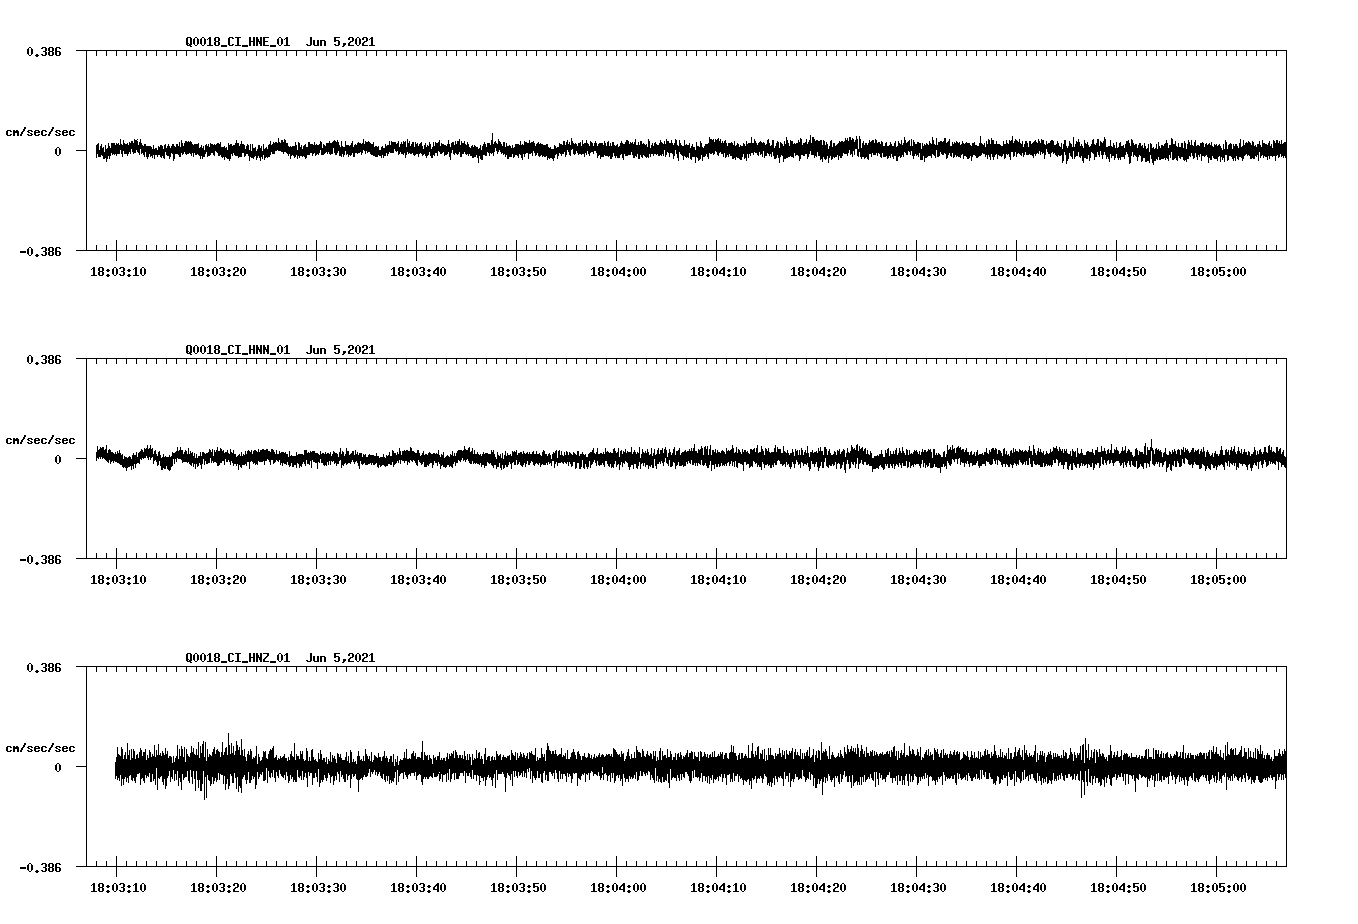
Task: Click the cm/sec/sec unit label on HNE plot
Action: pyautogui.click(x=40, y=132)
